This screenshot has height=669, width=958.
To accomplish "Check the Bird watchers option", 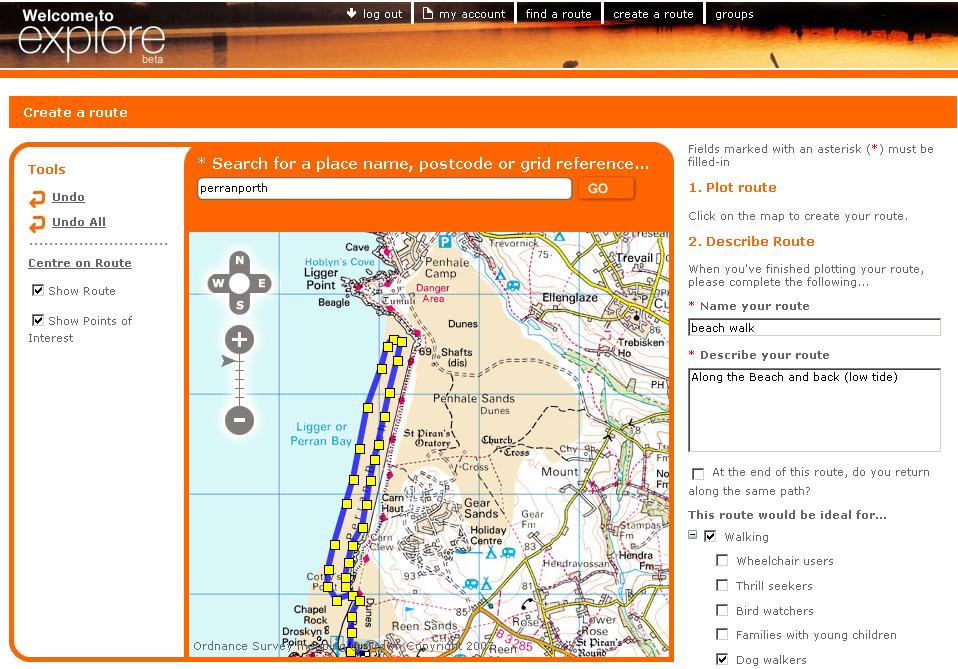I will [x=722, y=610].
